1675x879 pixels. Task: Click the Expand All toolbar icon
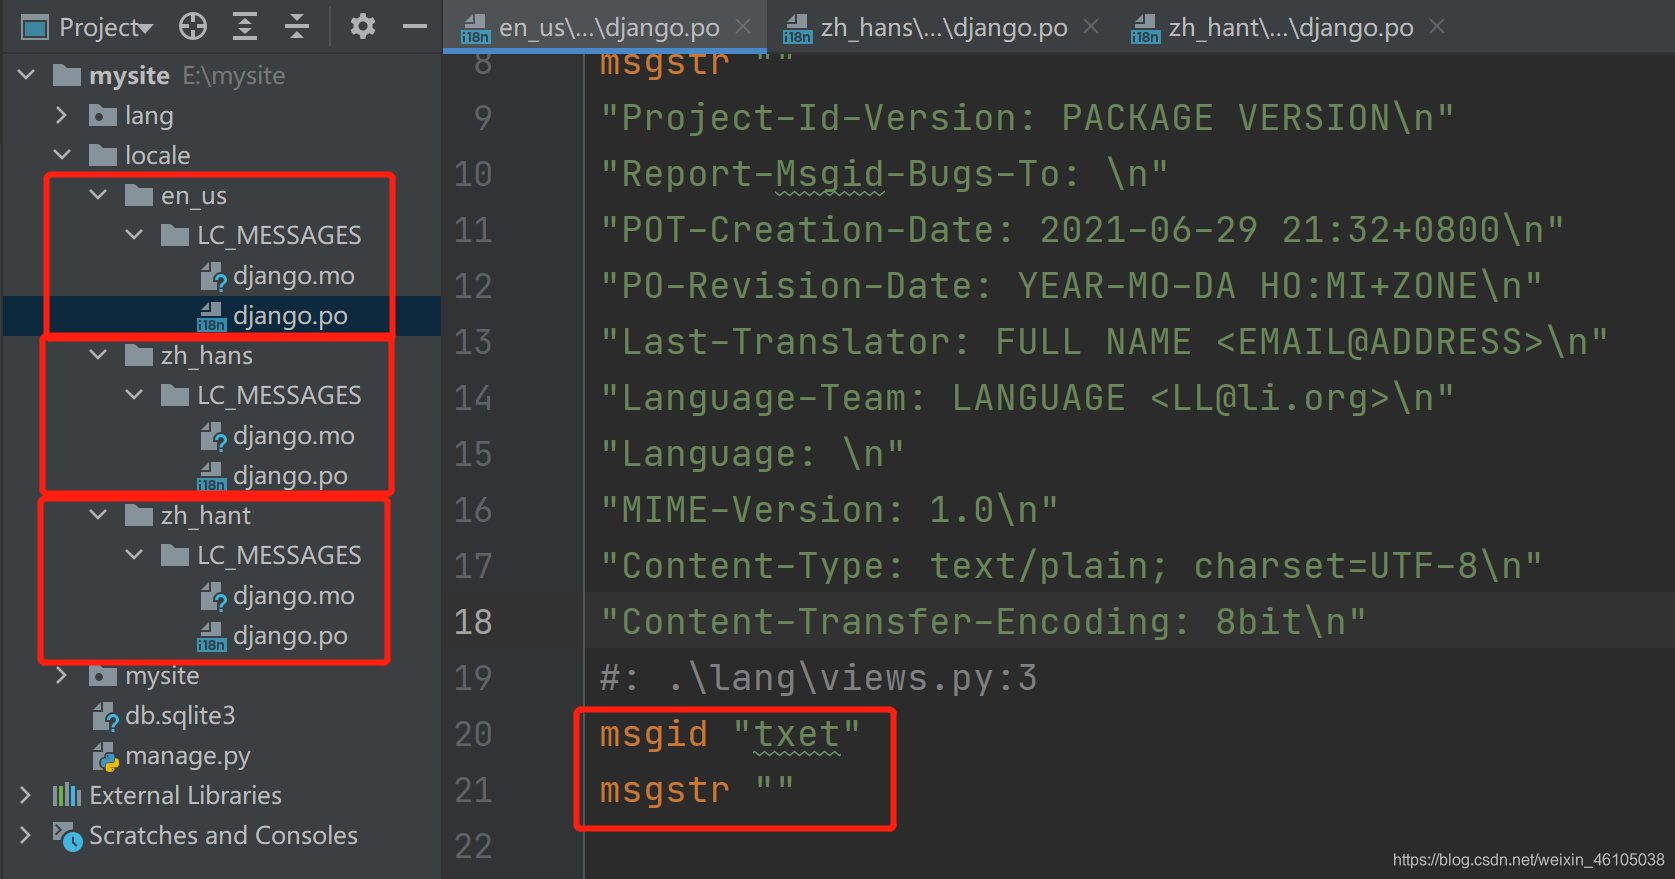coord(245,27)
